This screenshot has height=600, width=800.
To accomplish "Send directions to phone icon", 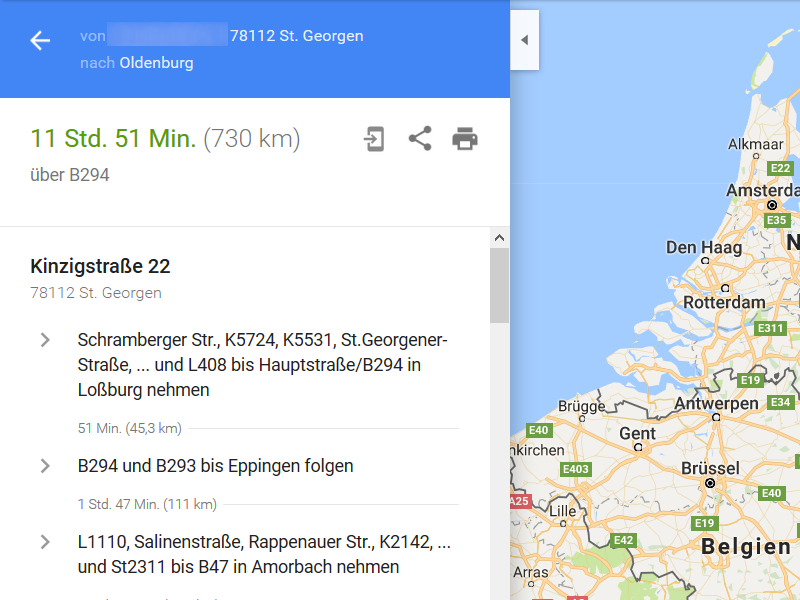I will click(x=374, y=139).
